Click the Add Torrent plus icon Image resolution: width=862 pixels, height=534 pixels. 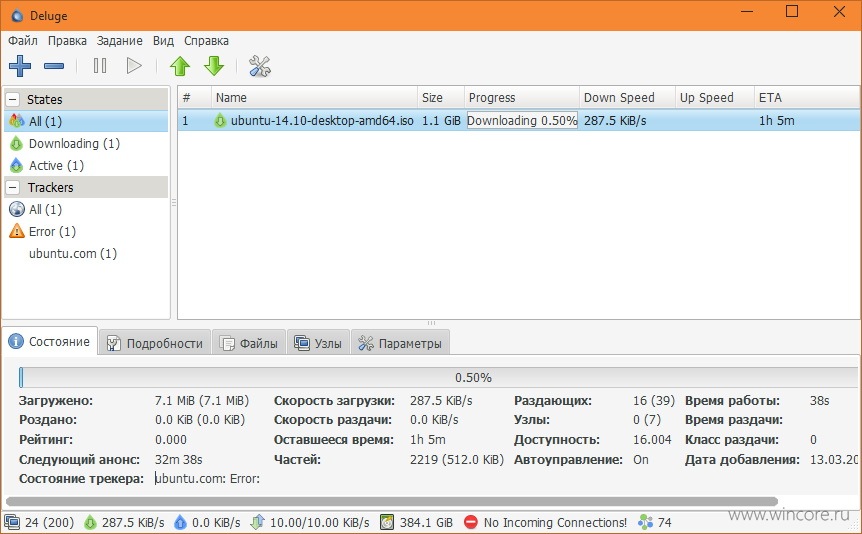[x=20, y=66]
